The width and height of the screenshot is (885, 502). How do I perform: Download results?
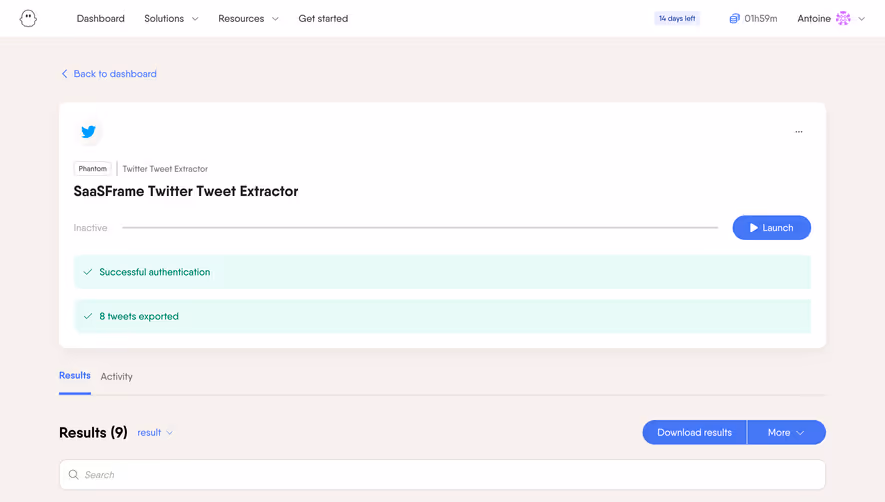694,433
